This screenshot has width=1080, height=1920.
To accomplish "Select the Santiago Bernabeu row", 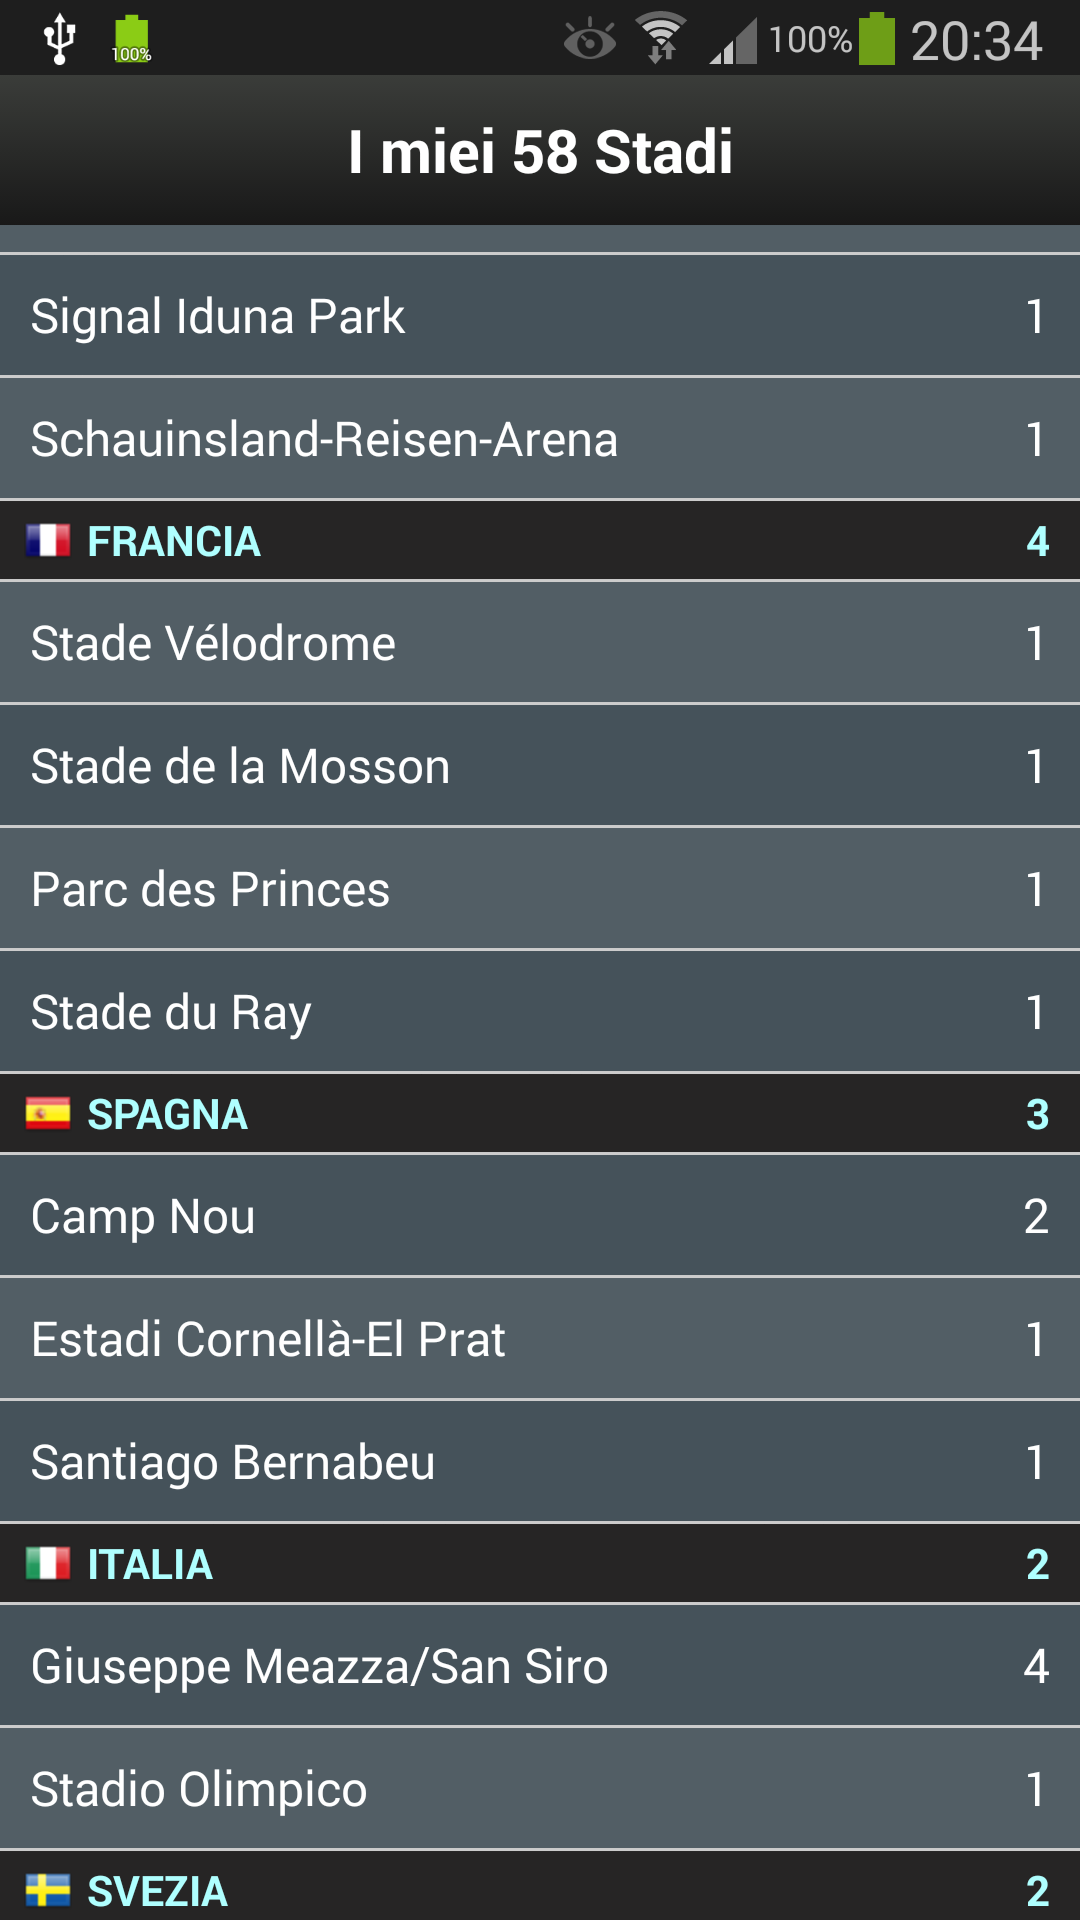I will coord(540,1462).
